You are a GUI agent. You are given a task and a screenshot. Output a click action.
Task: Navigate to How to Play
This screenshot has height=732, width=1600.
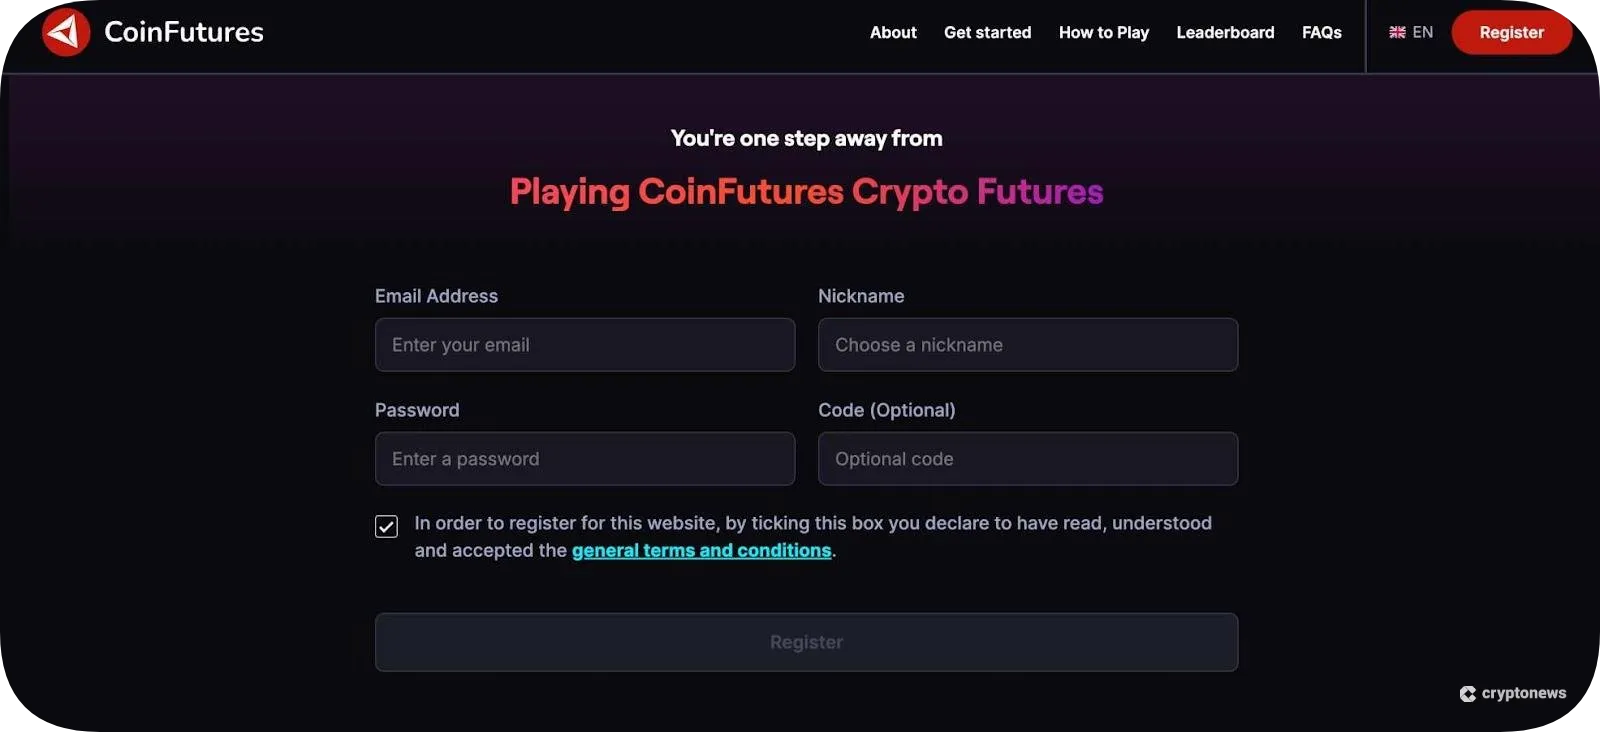pos(1103,32)
